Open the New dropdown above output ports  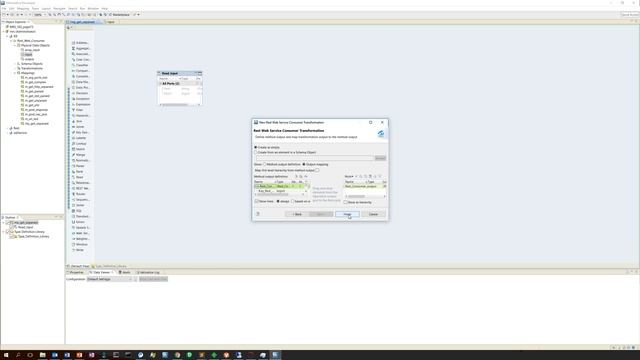tap(349, 176)
